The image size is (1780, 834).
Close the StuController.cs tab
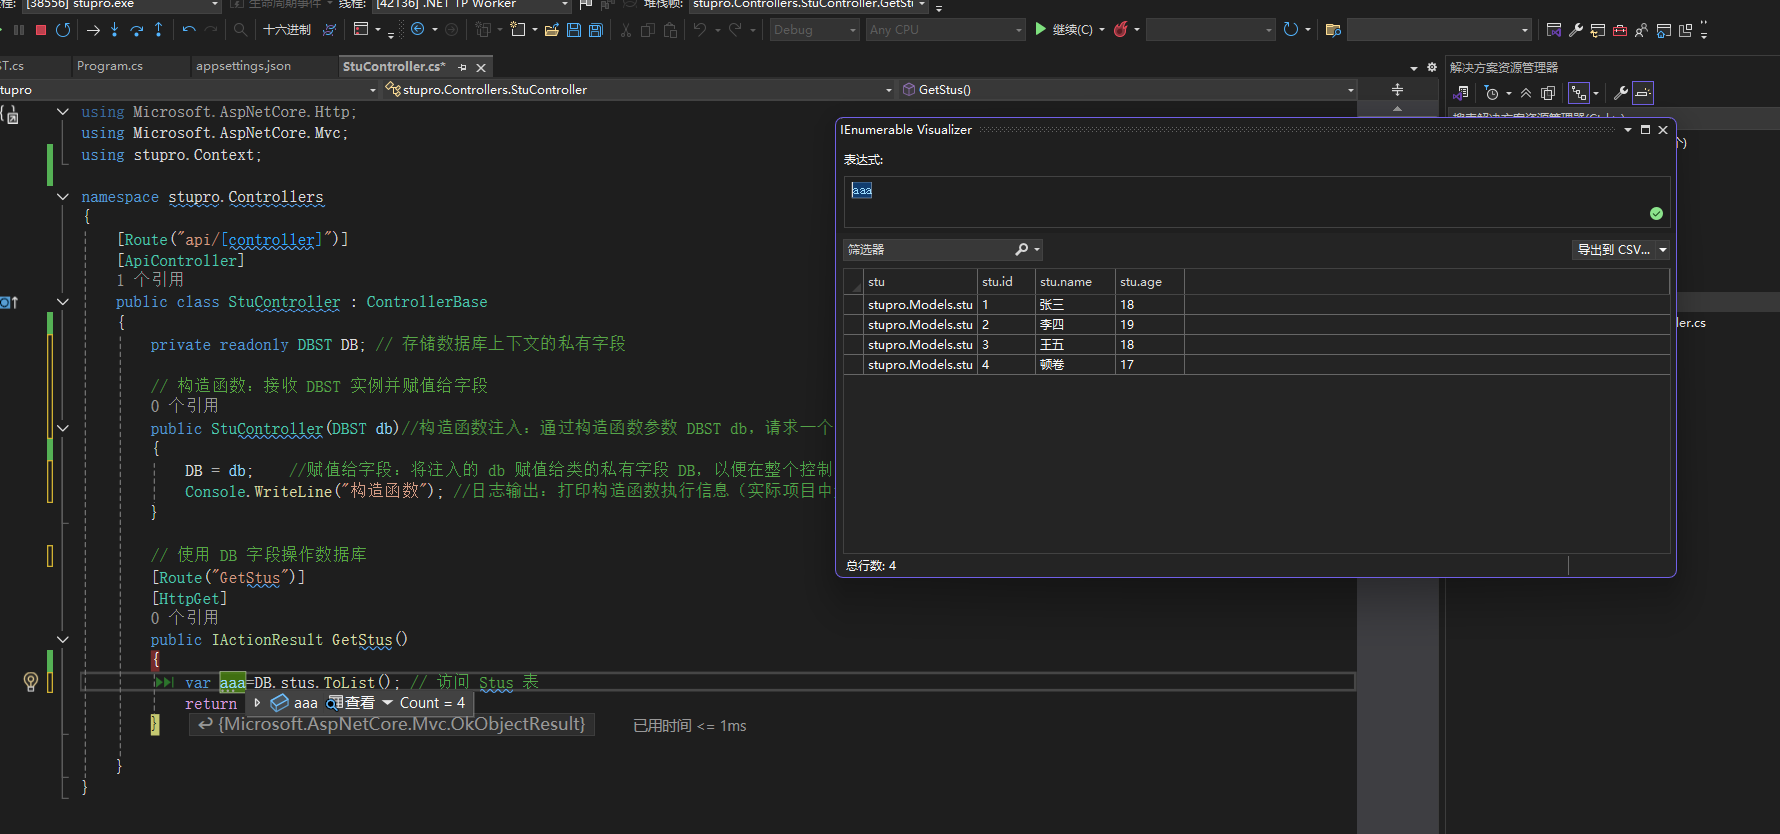[x=481, y=67]
